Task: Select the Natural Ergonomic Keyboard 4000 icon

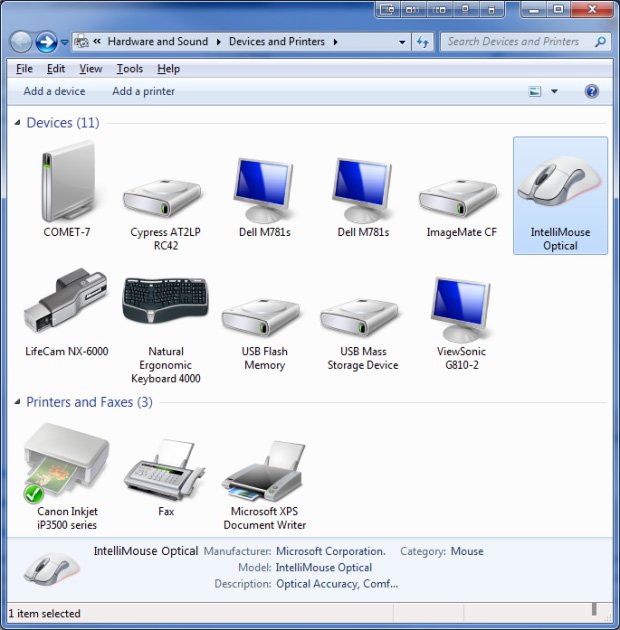Action: 166,300
